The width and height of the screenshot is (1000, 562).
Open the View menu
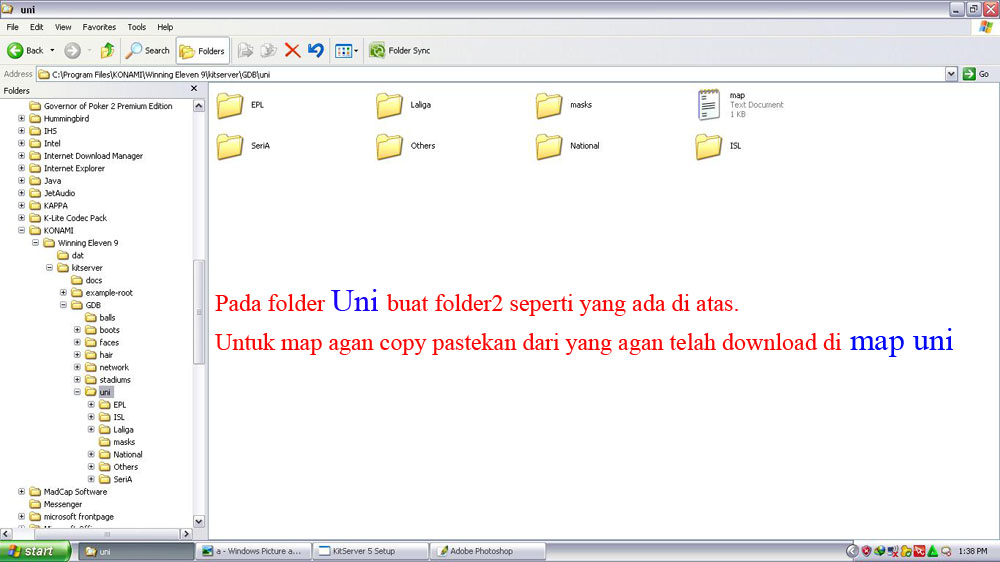(x=62, y=27)
